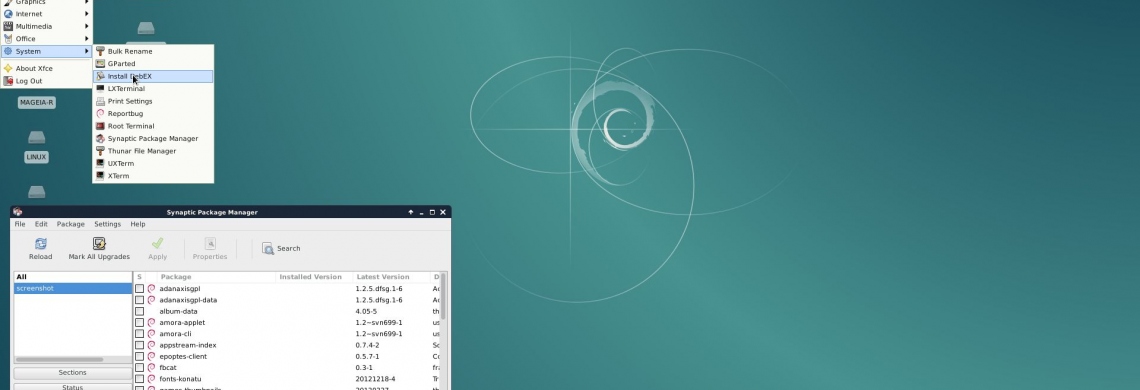1140x390 pixels.
Task: Tick the fbcat package status checkbox
Action: pyautogui.click(x=140, y=367)
